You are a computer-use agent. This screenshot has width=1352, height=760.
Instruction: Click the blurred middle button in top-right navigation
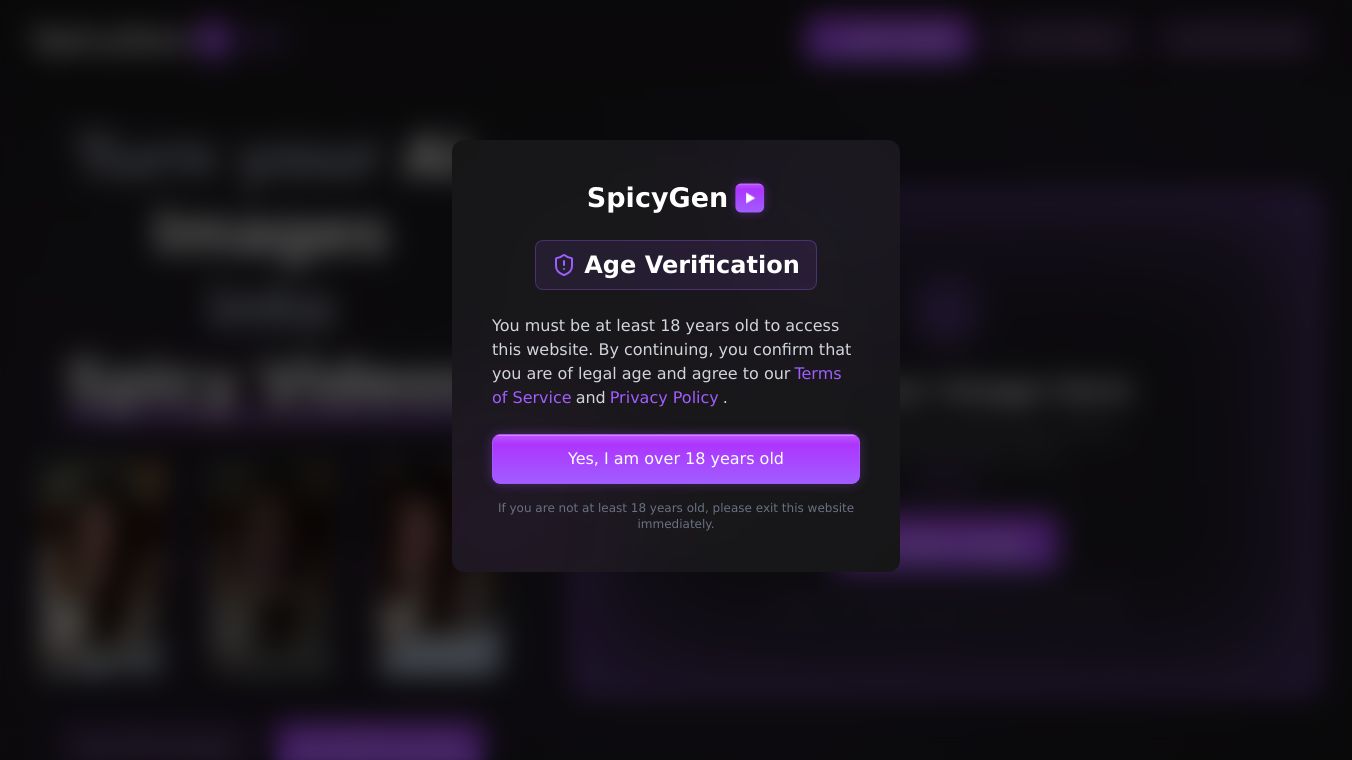[1066, 39]
